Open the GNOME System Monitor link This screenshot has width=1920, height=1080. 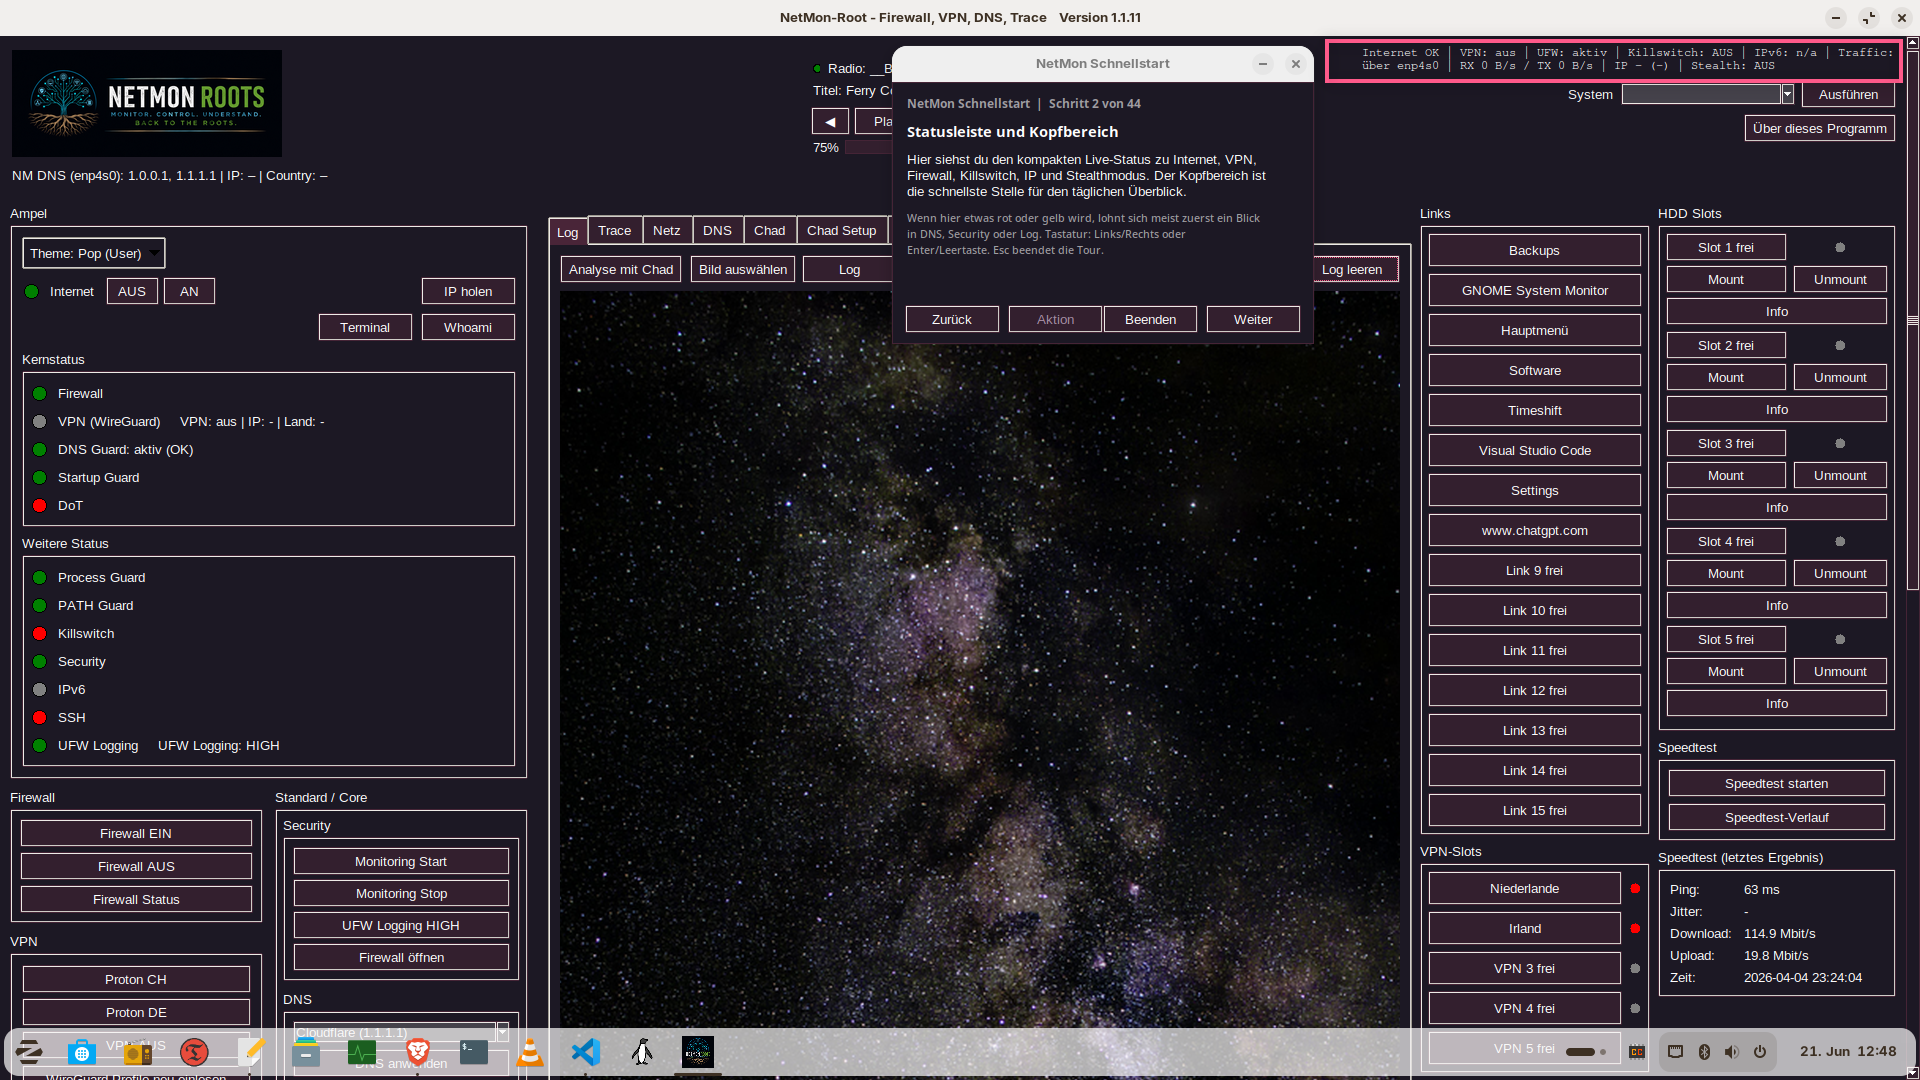click(x=1535, y=290)
